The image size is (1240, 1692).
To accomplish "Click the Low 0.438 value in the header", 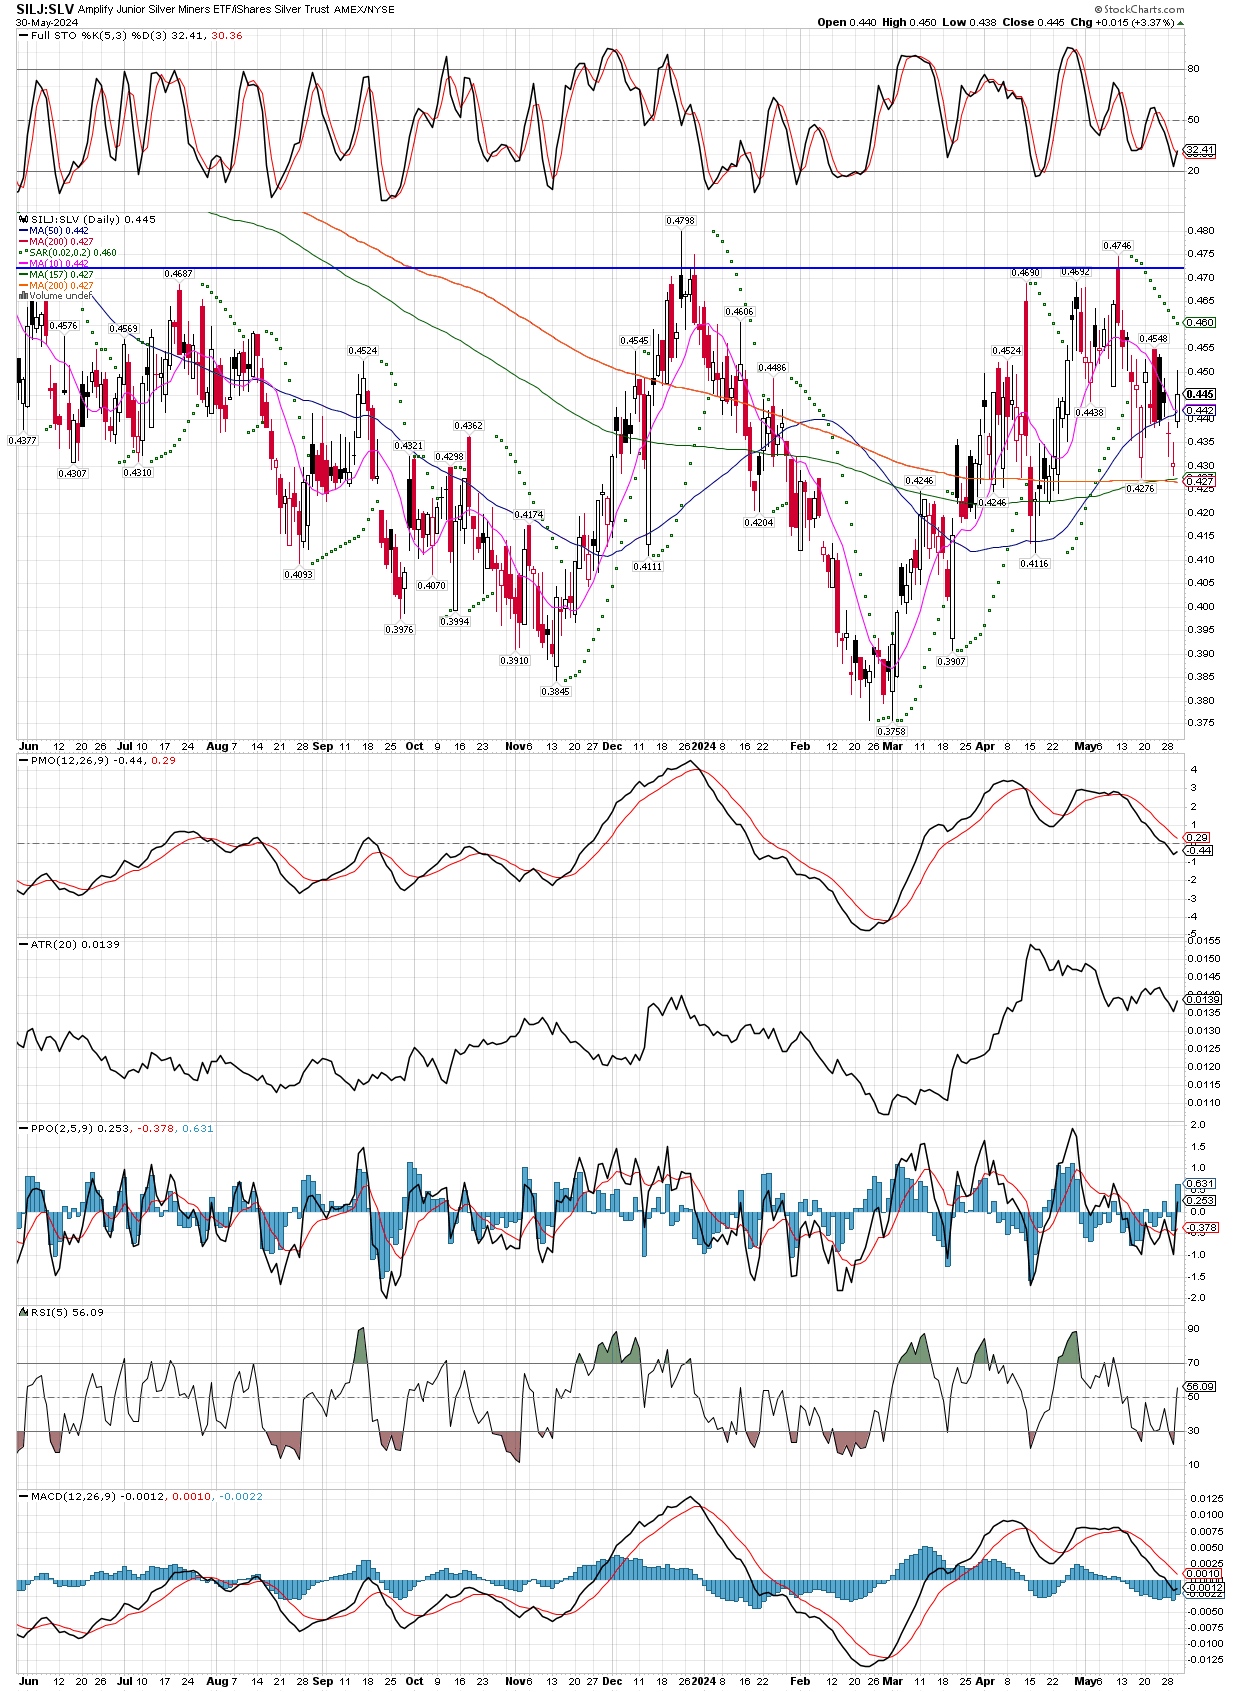I will (x=969, y=22).
